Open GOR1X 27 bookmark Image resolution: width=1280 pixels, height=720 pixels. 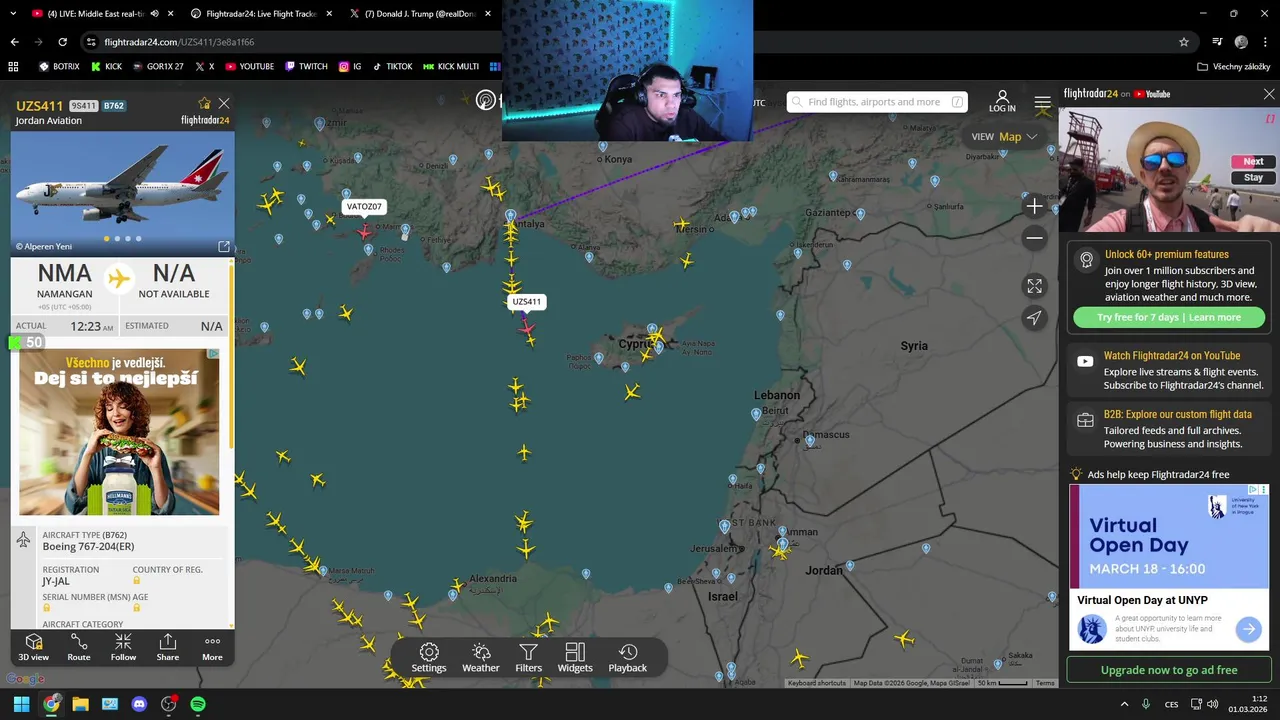pos(160,66)
